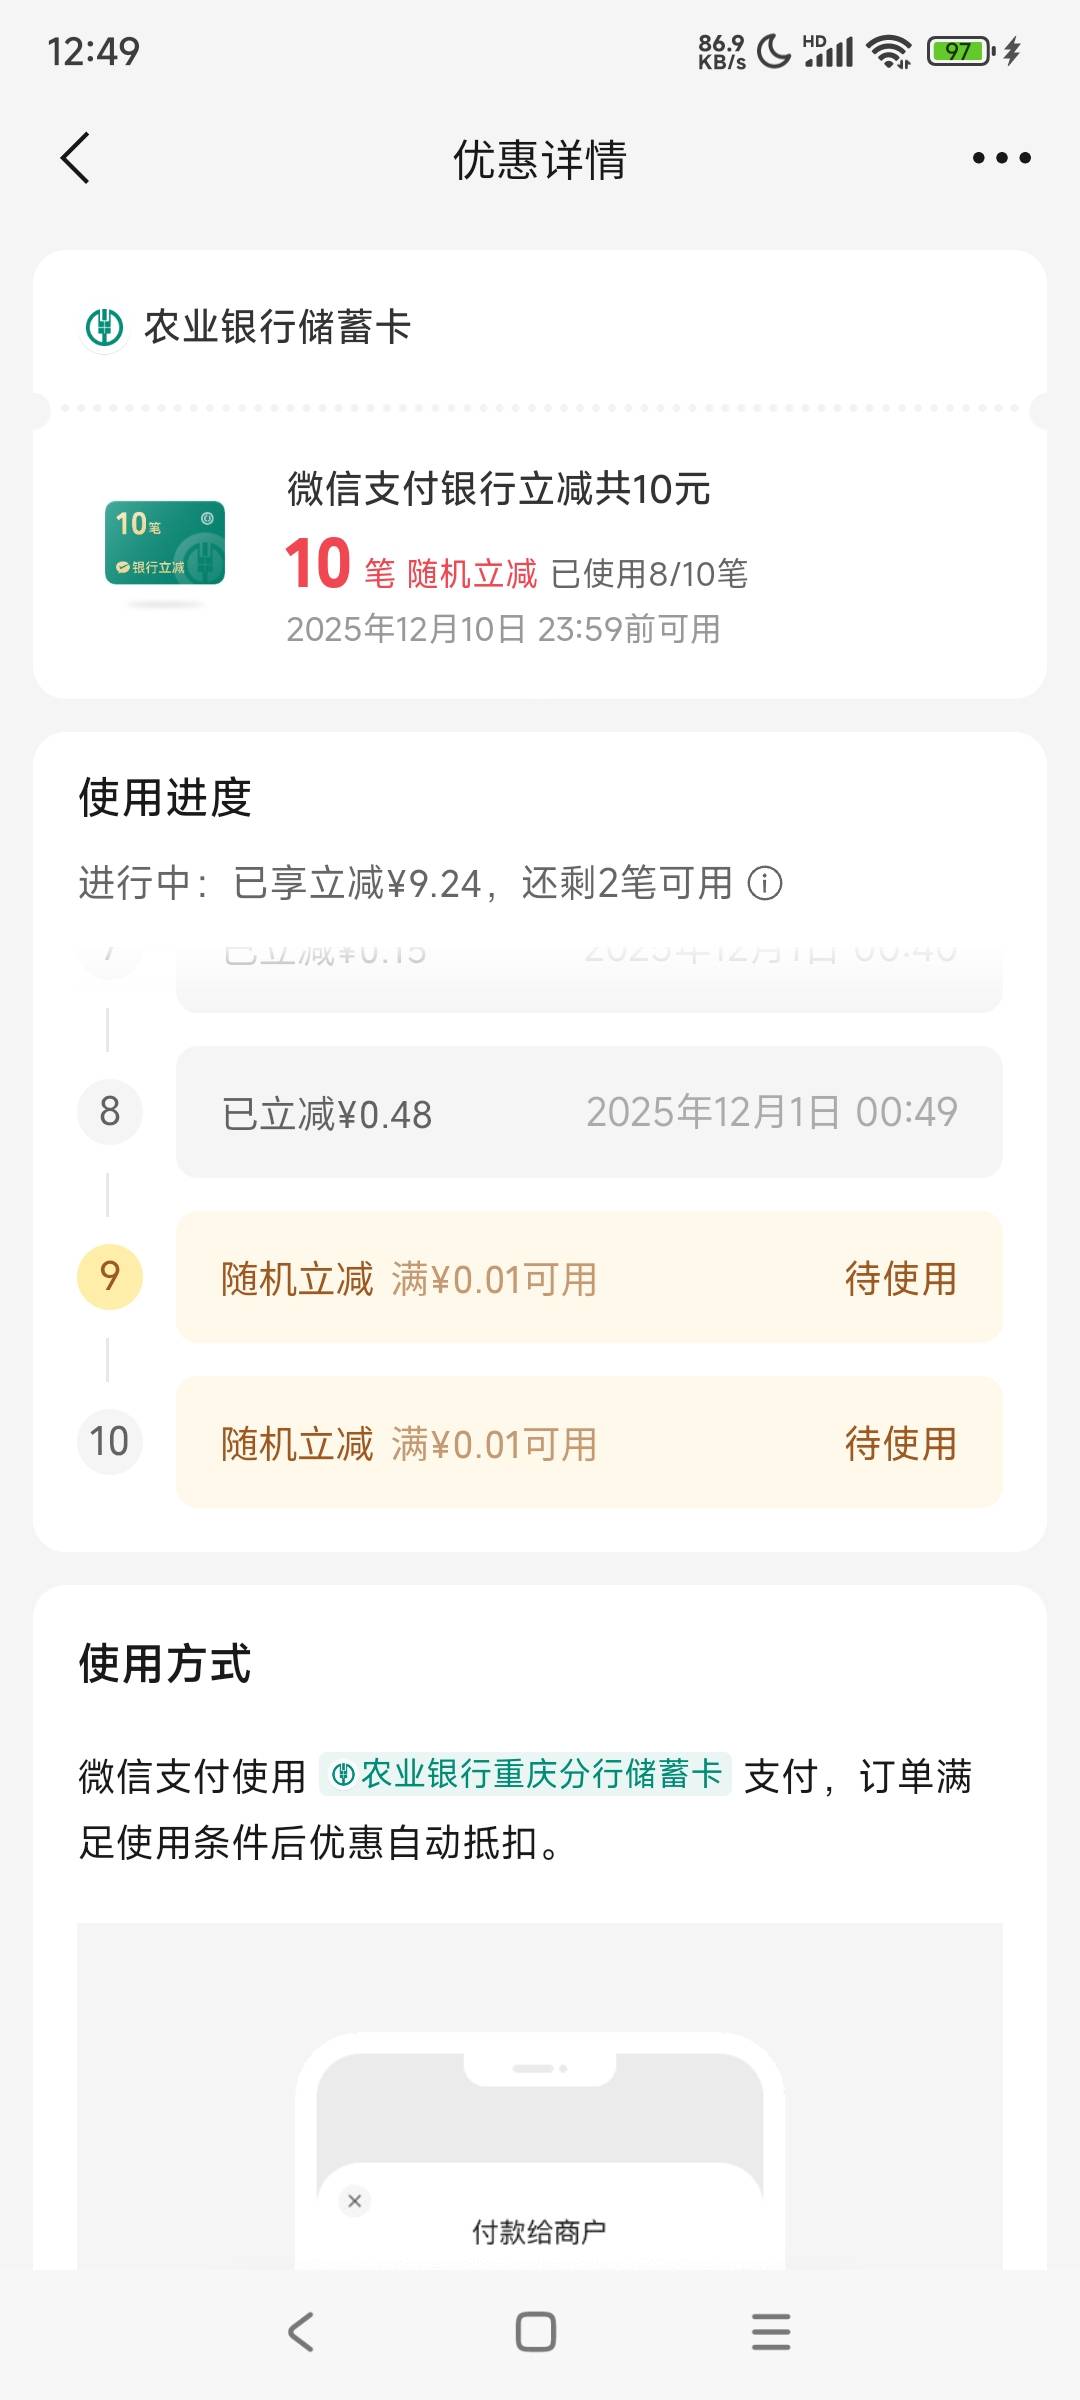Open the 已立减¥0.48 record row
1080x2400 pixels.
(x=589, y=1112)
